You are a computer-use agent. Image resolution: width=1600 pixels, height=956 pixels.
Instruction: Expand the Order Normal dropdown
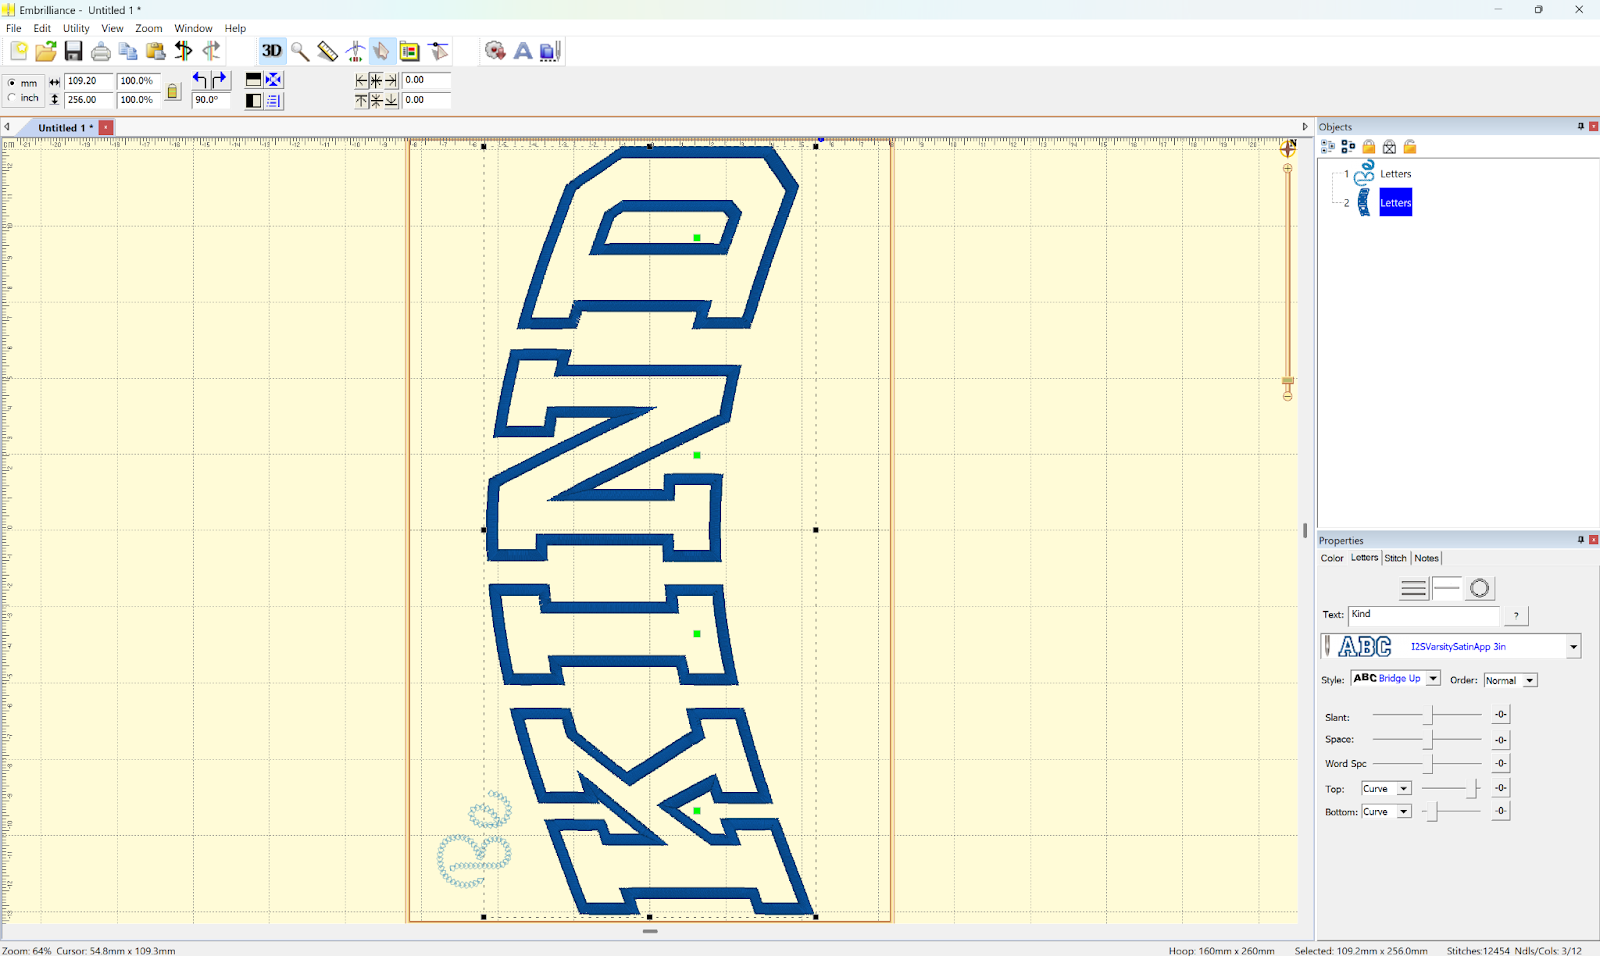(1529, 681)
